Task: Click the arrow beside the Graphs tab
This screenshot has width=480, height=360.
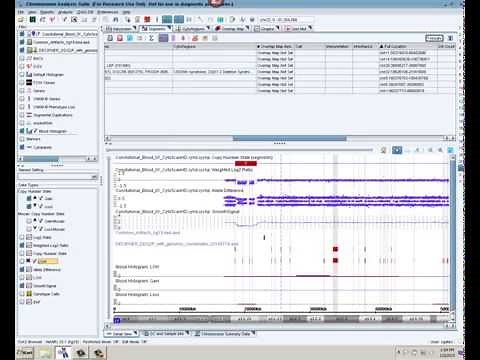Action: click(277, 28)
